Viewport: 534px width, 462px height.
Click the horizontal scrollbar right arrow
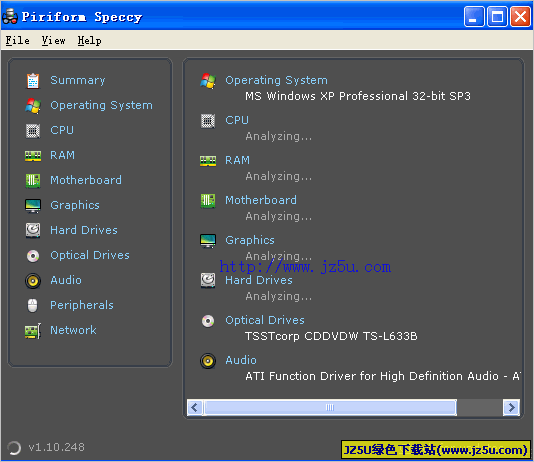(x=512, y=408)
